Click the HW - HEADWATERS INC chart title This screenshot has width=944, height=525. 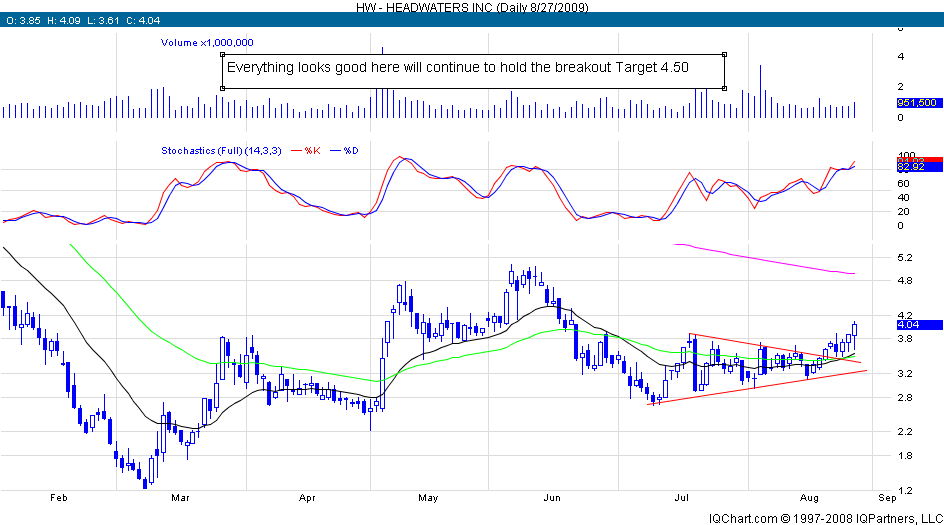click(x=472, y=7)
